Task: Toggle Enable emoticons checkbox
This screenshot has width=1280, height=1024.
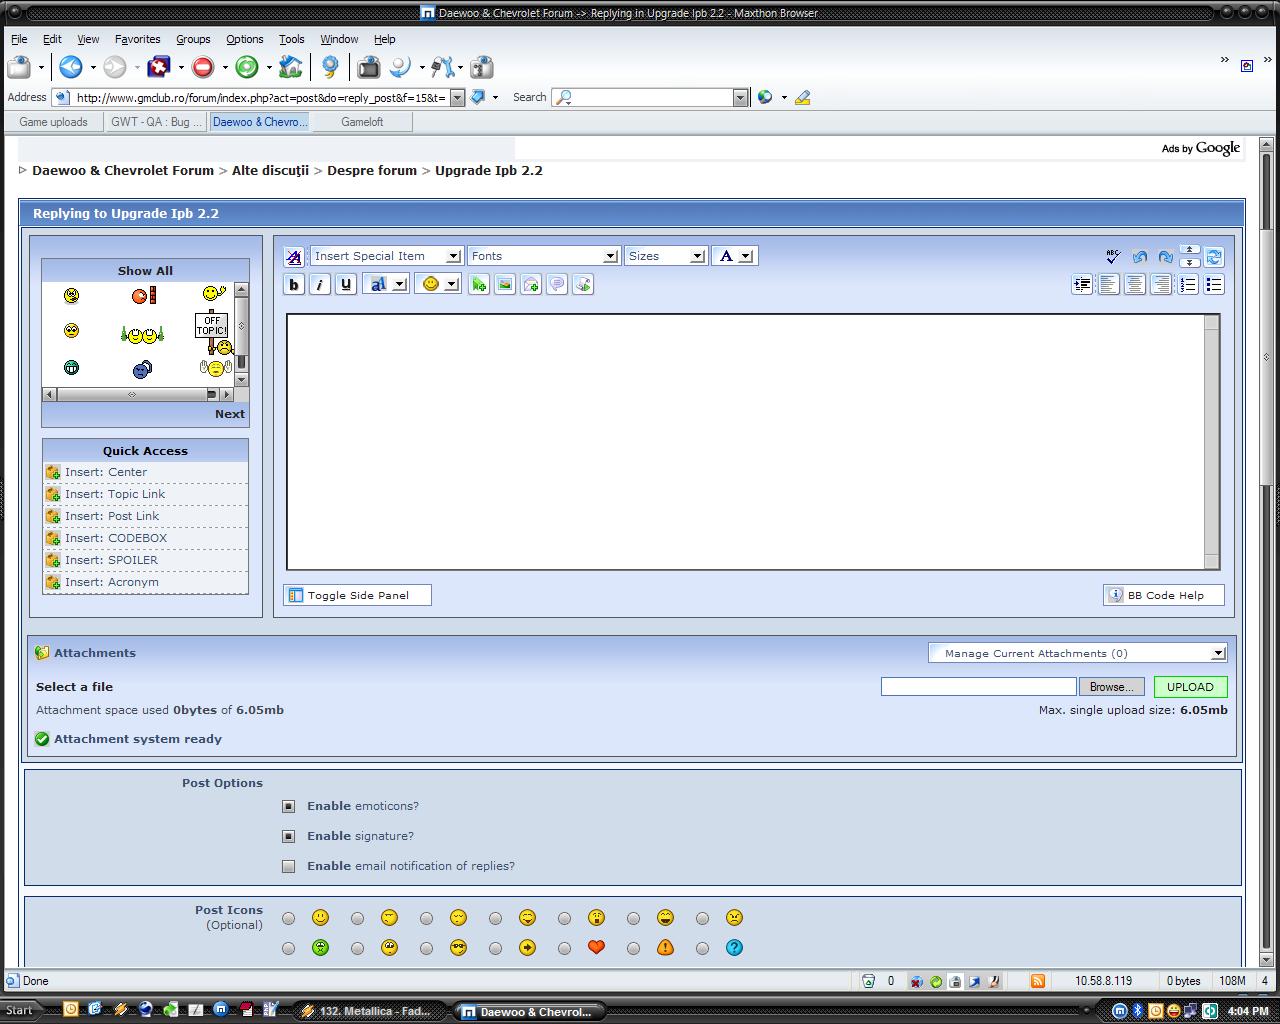Action: pos(288,806)
